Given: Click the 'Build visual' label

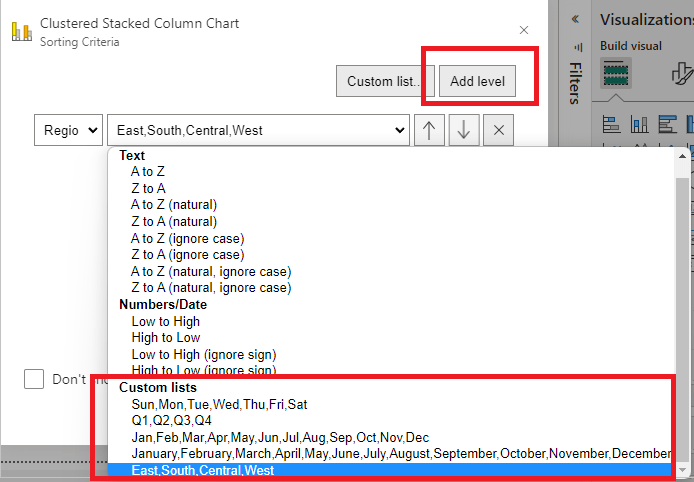Looking at the screenshot, I should point(631,46).
